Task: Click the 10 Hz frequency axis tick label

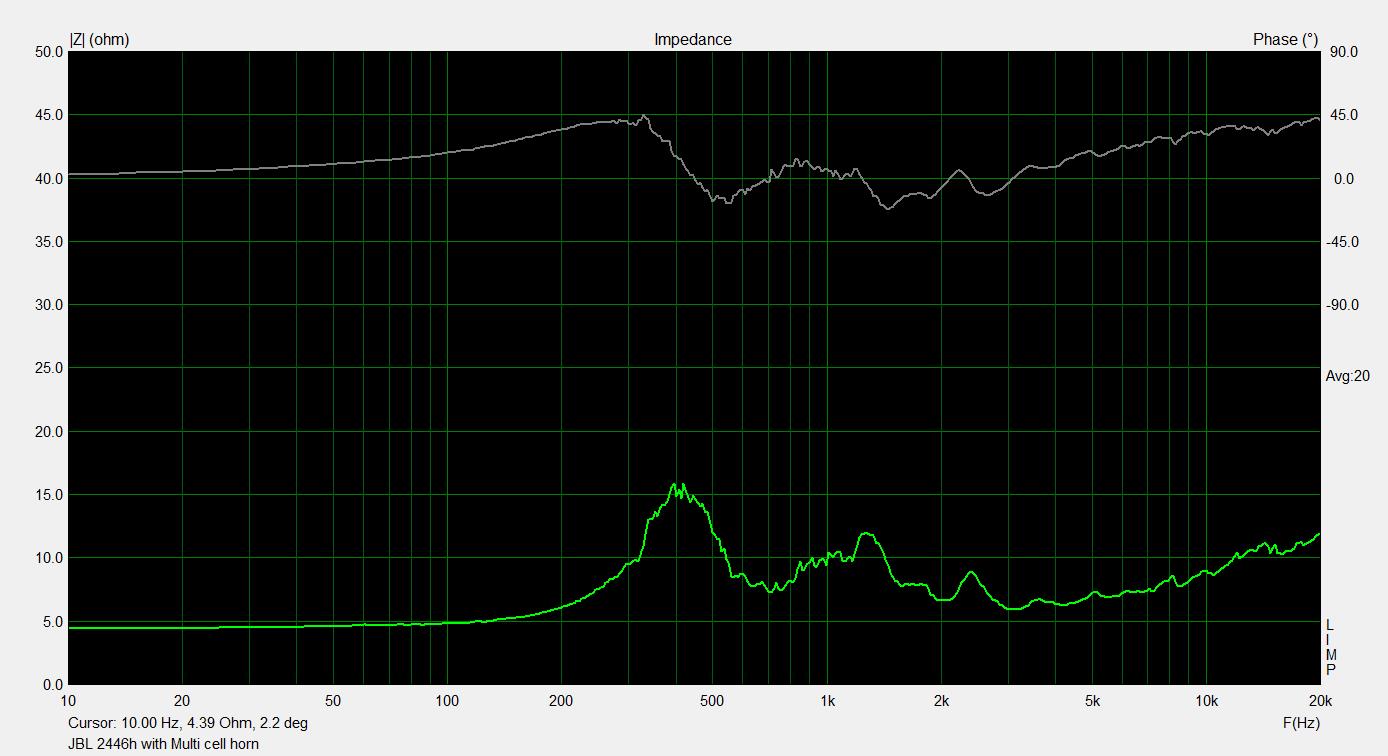Action: [68, 701]
